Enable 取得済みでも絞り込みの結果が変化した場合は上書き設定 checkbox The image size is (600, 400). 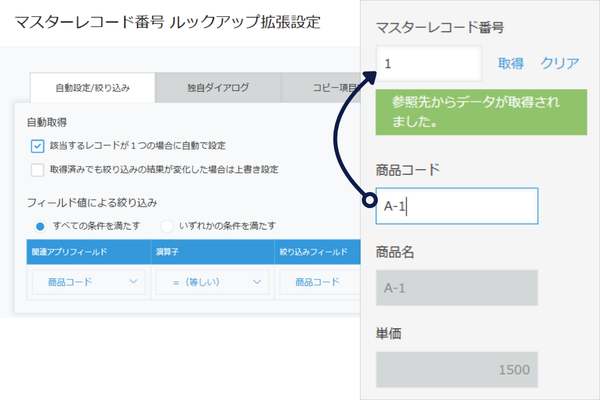(37, 170)
